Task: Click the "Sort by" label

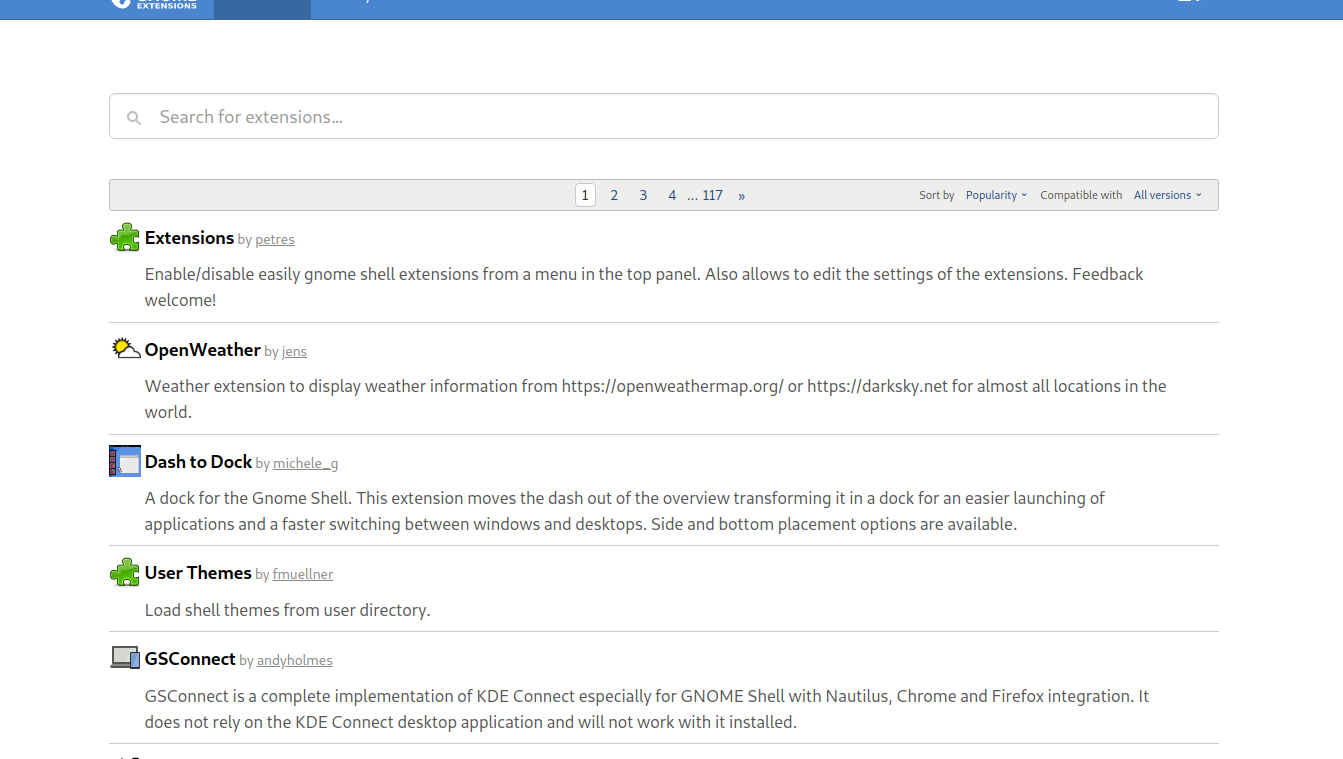Action: (x=937, y=195)
